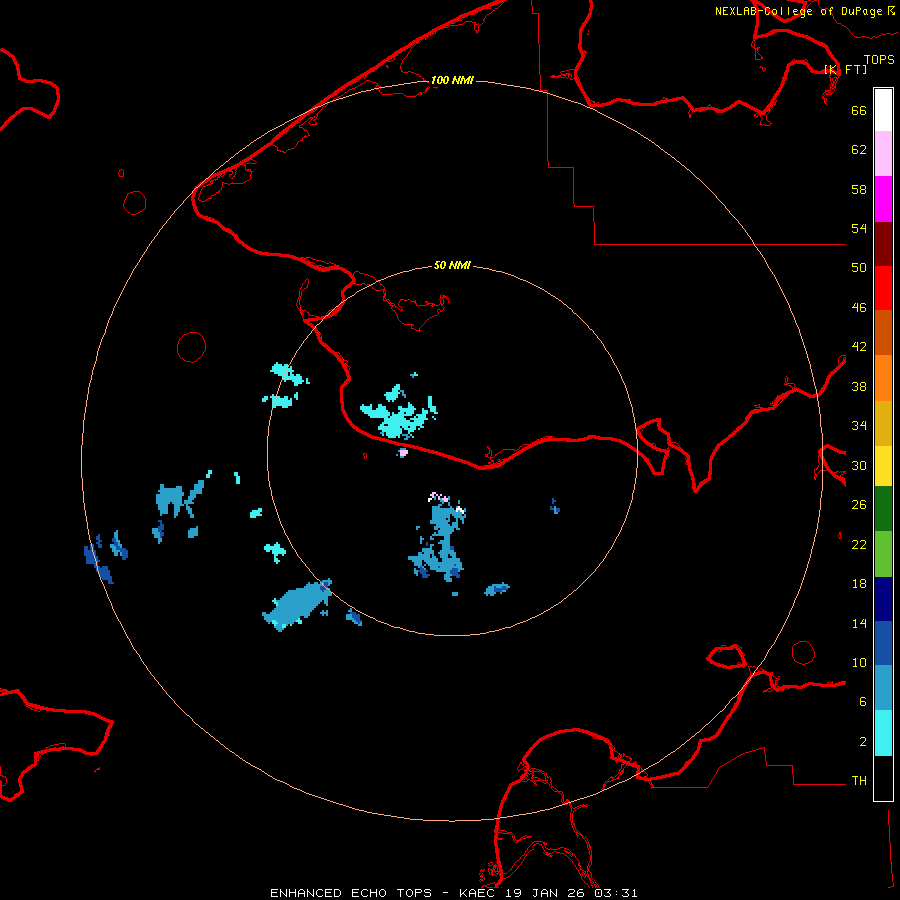Viewport: 900px width, 900px height.
Task: Select the medium blue legend band above 10
Action: [883, 643]
